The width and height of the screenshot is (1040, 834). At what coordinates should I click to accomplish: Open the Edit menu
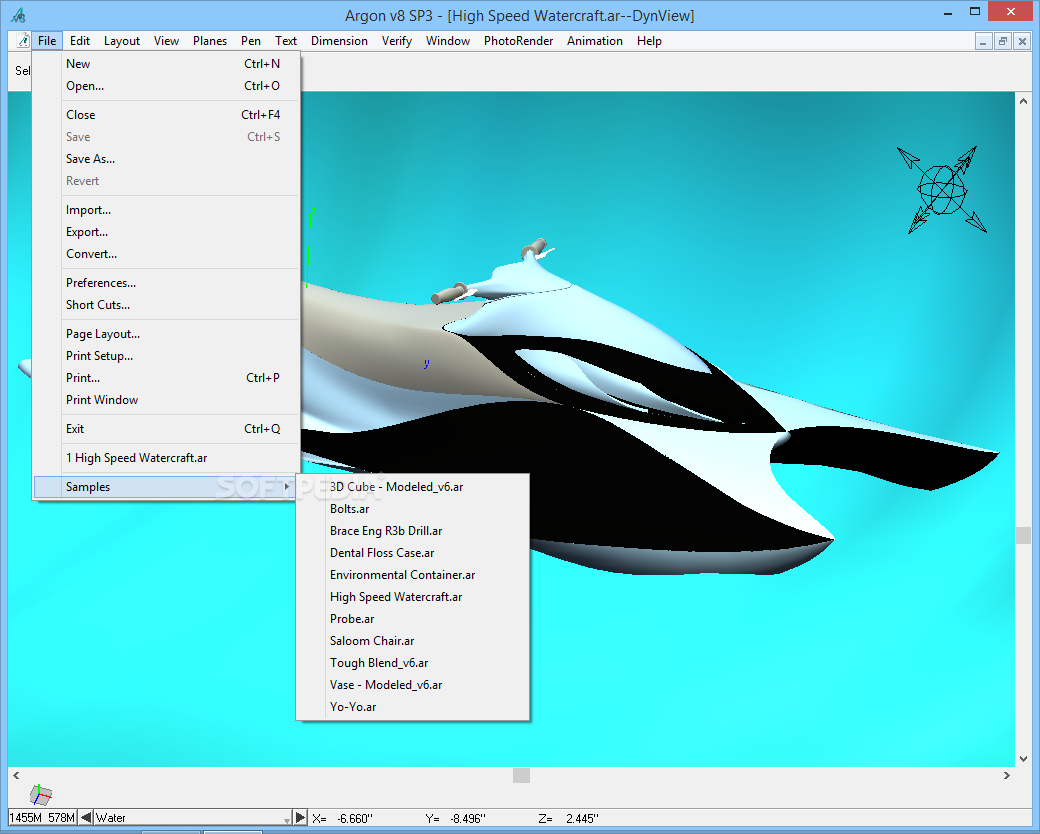coord(80,40)
